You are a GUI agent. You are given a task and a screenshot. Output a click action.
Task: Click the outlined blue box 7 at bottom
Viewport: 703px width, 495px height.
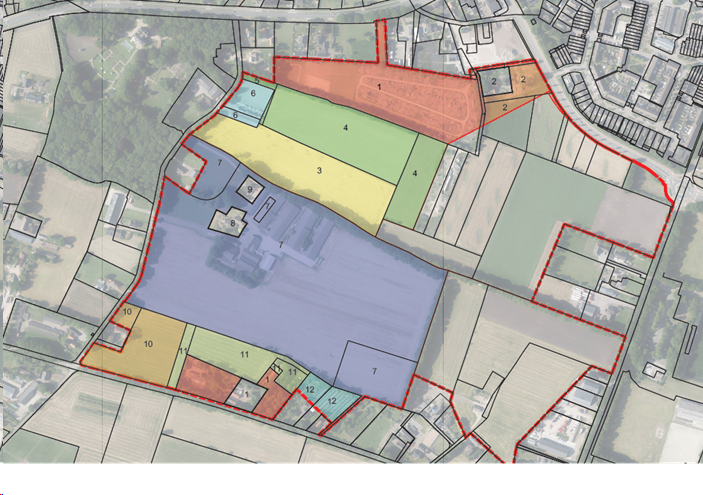pyautogui.click(x=374, y=370)
